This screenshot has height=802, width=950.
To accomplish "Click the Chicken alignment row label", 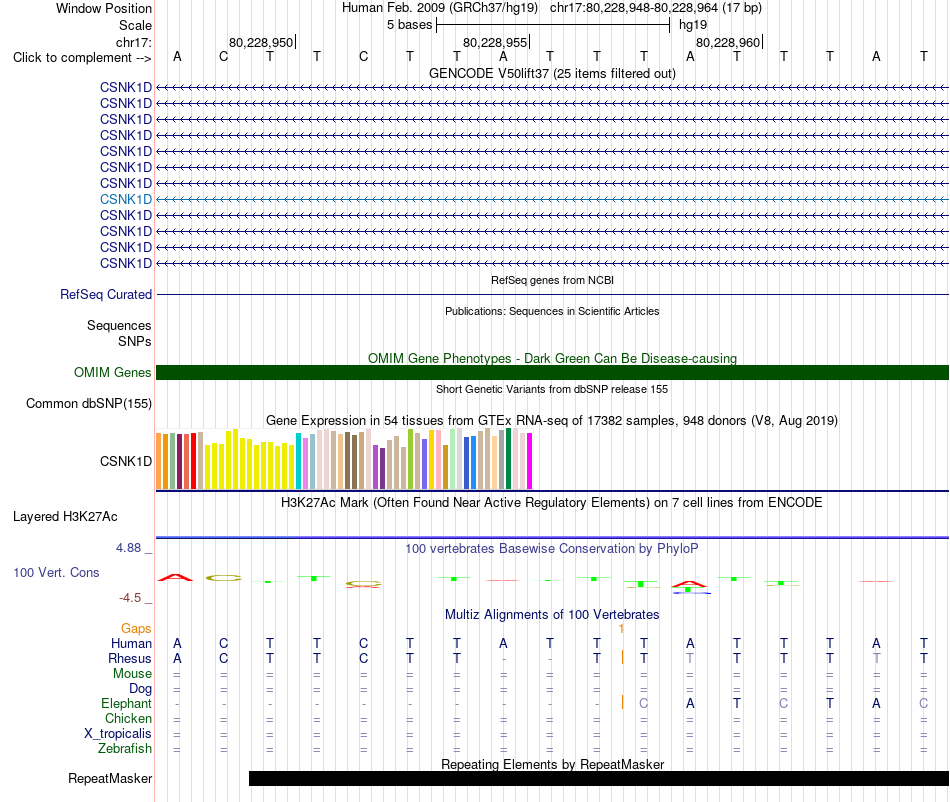I will [x=128, y=718].
